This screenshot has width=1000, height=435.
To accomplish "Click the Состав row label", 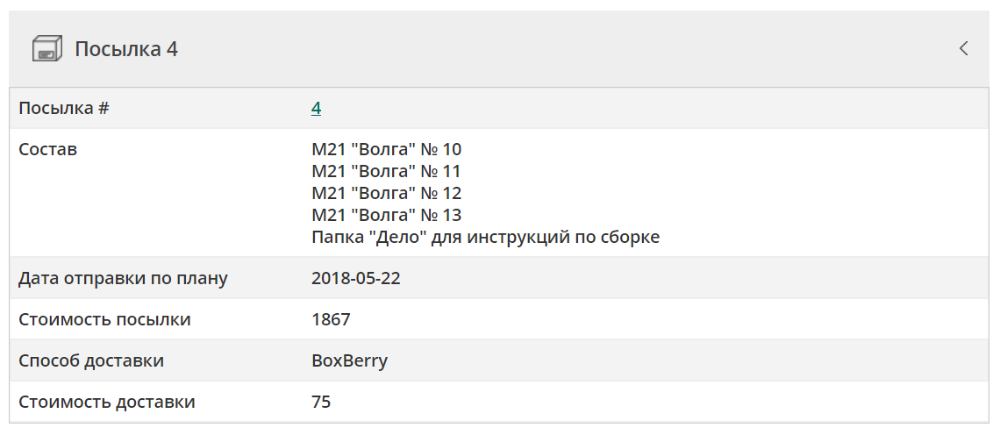I will point(48,150).
